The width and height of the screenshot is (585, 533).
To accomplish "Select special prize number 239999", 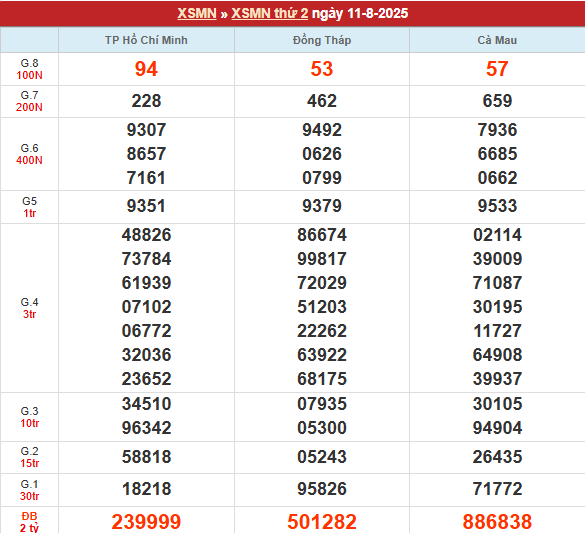I will point(146,521).
